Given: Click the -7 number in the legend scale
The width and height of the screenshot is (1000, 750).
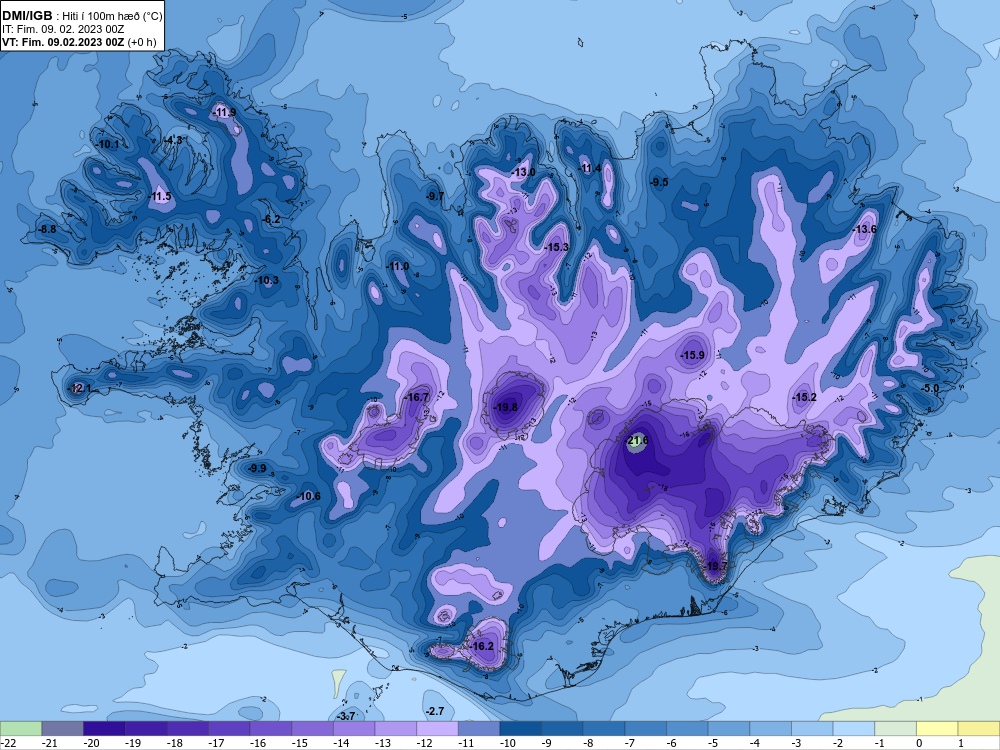Looking at the screenshot, I should 629,744.
